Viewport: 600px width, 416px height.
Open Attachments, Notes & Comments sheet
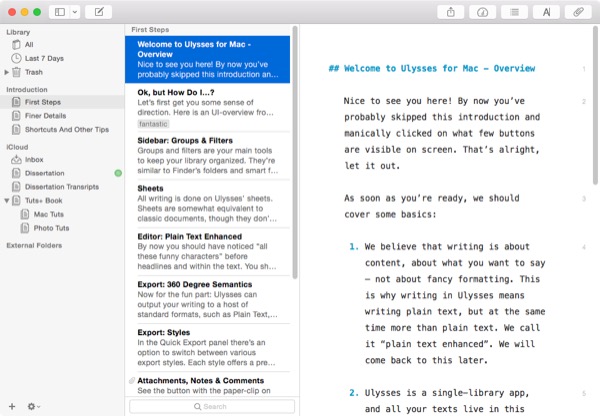click(x=207, y=385)
